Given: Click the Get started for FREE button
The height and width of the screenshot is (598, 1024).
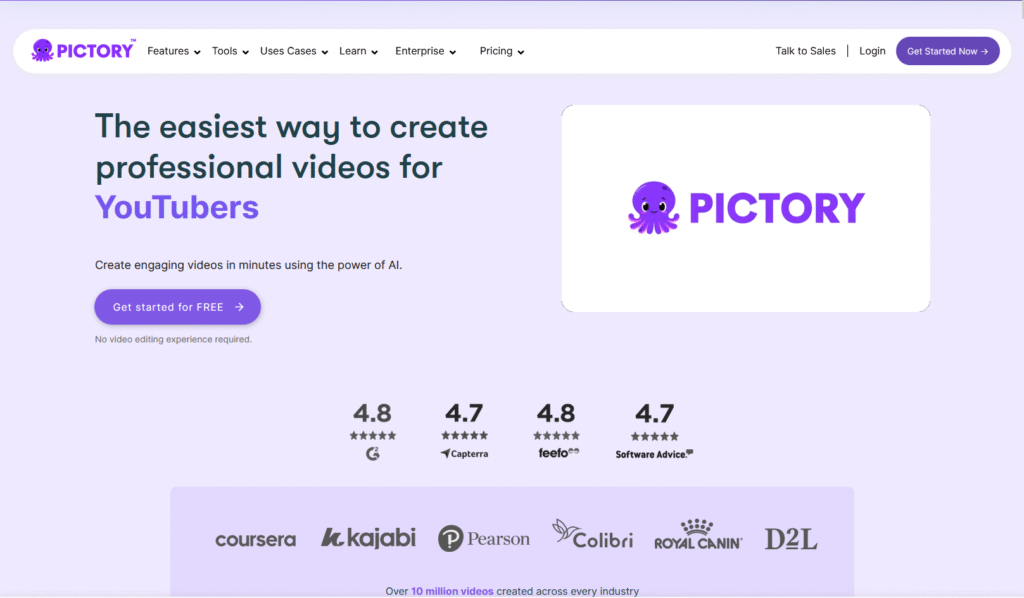Looking at the screenshot, I should point(177,307).
